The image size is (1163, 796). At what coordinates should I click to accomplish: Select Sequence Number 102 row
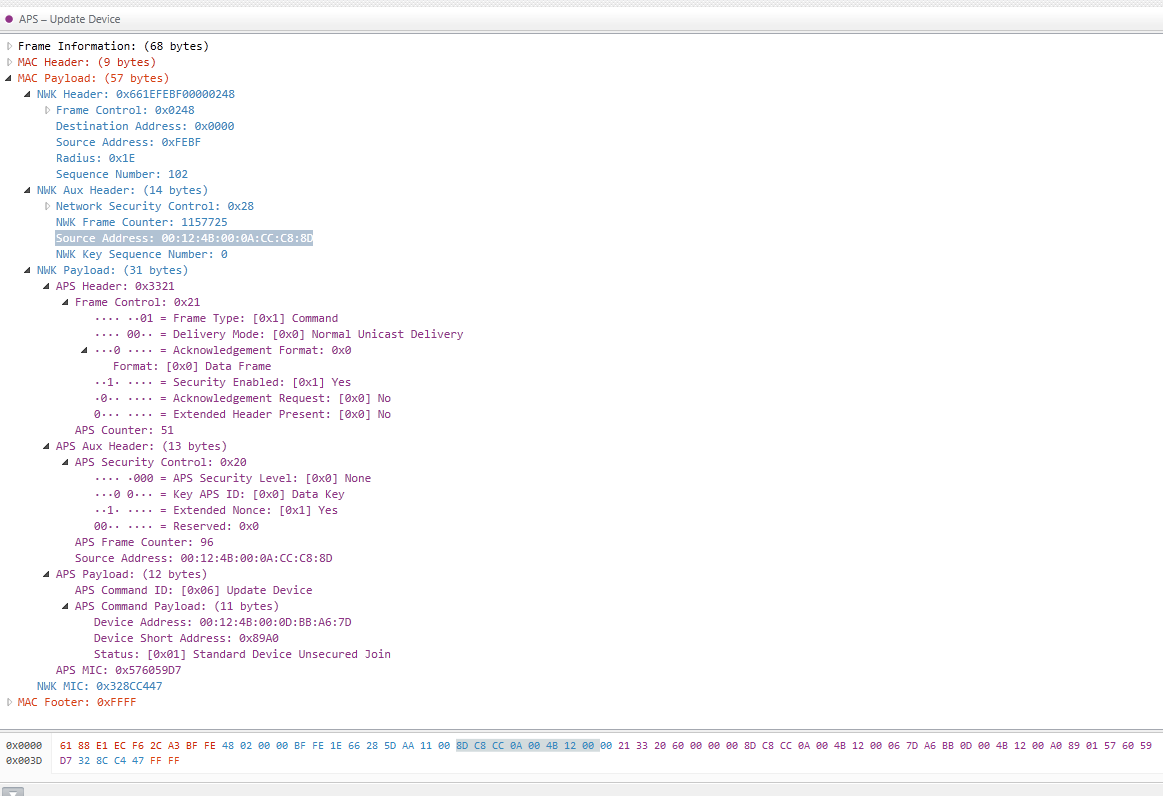tap(122, 174)
